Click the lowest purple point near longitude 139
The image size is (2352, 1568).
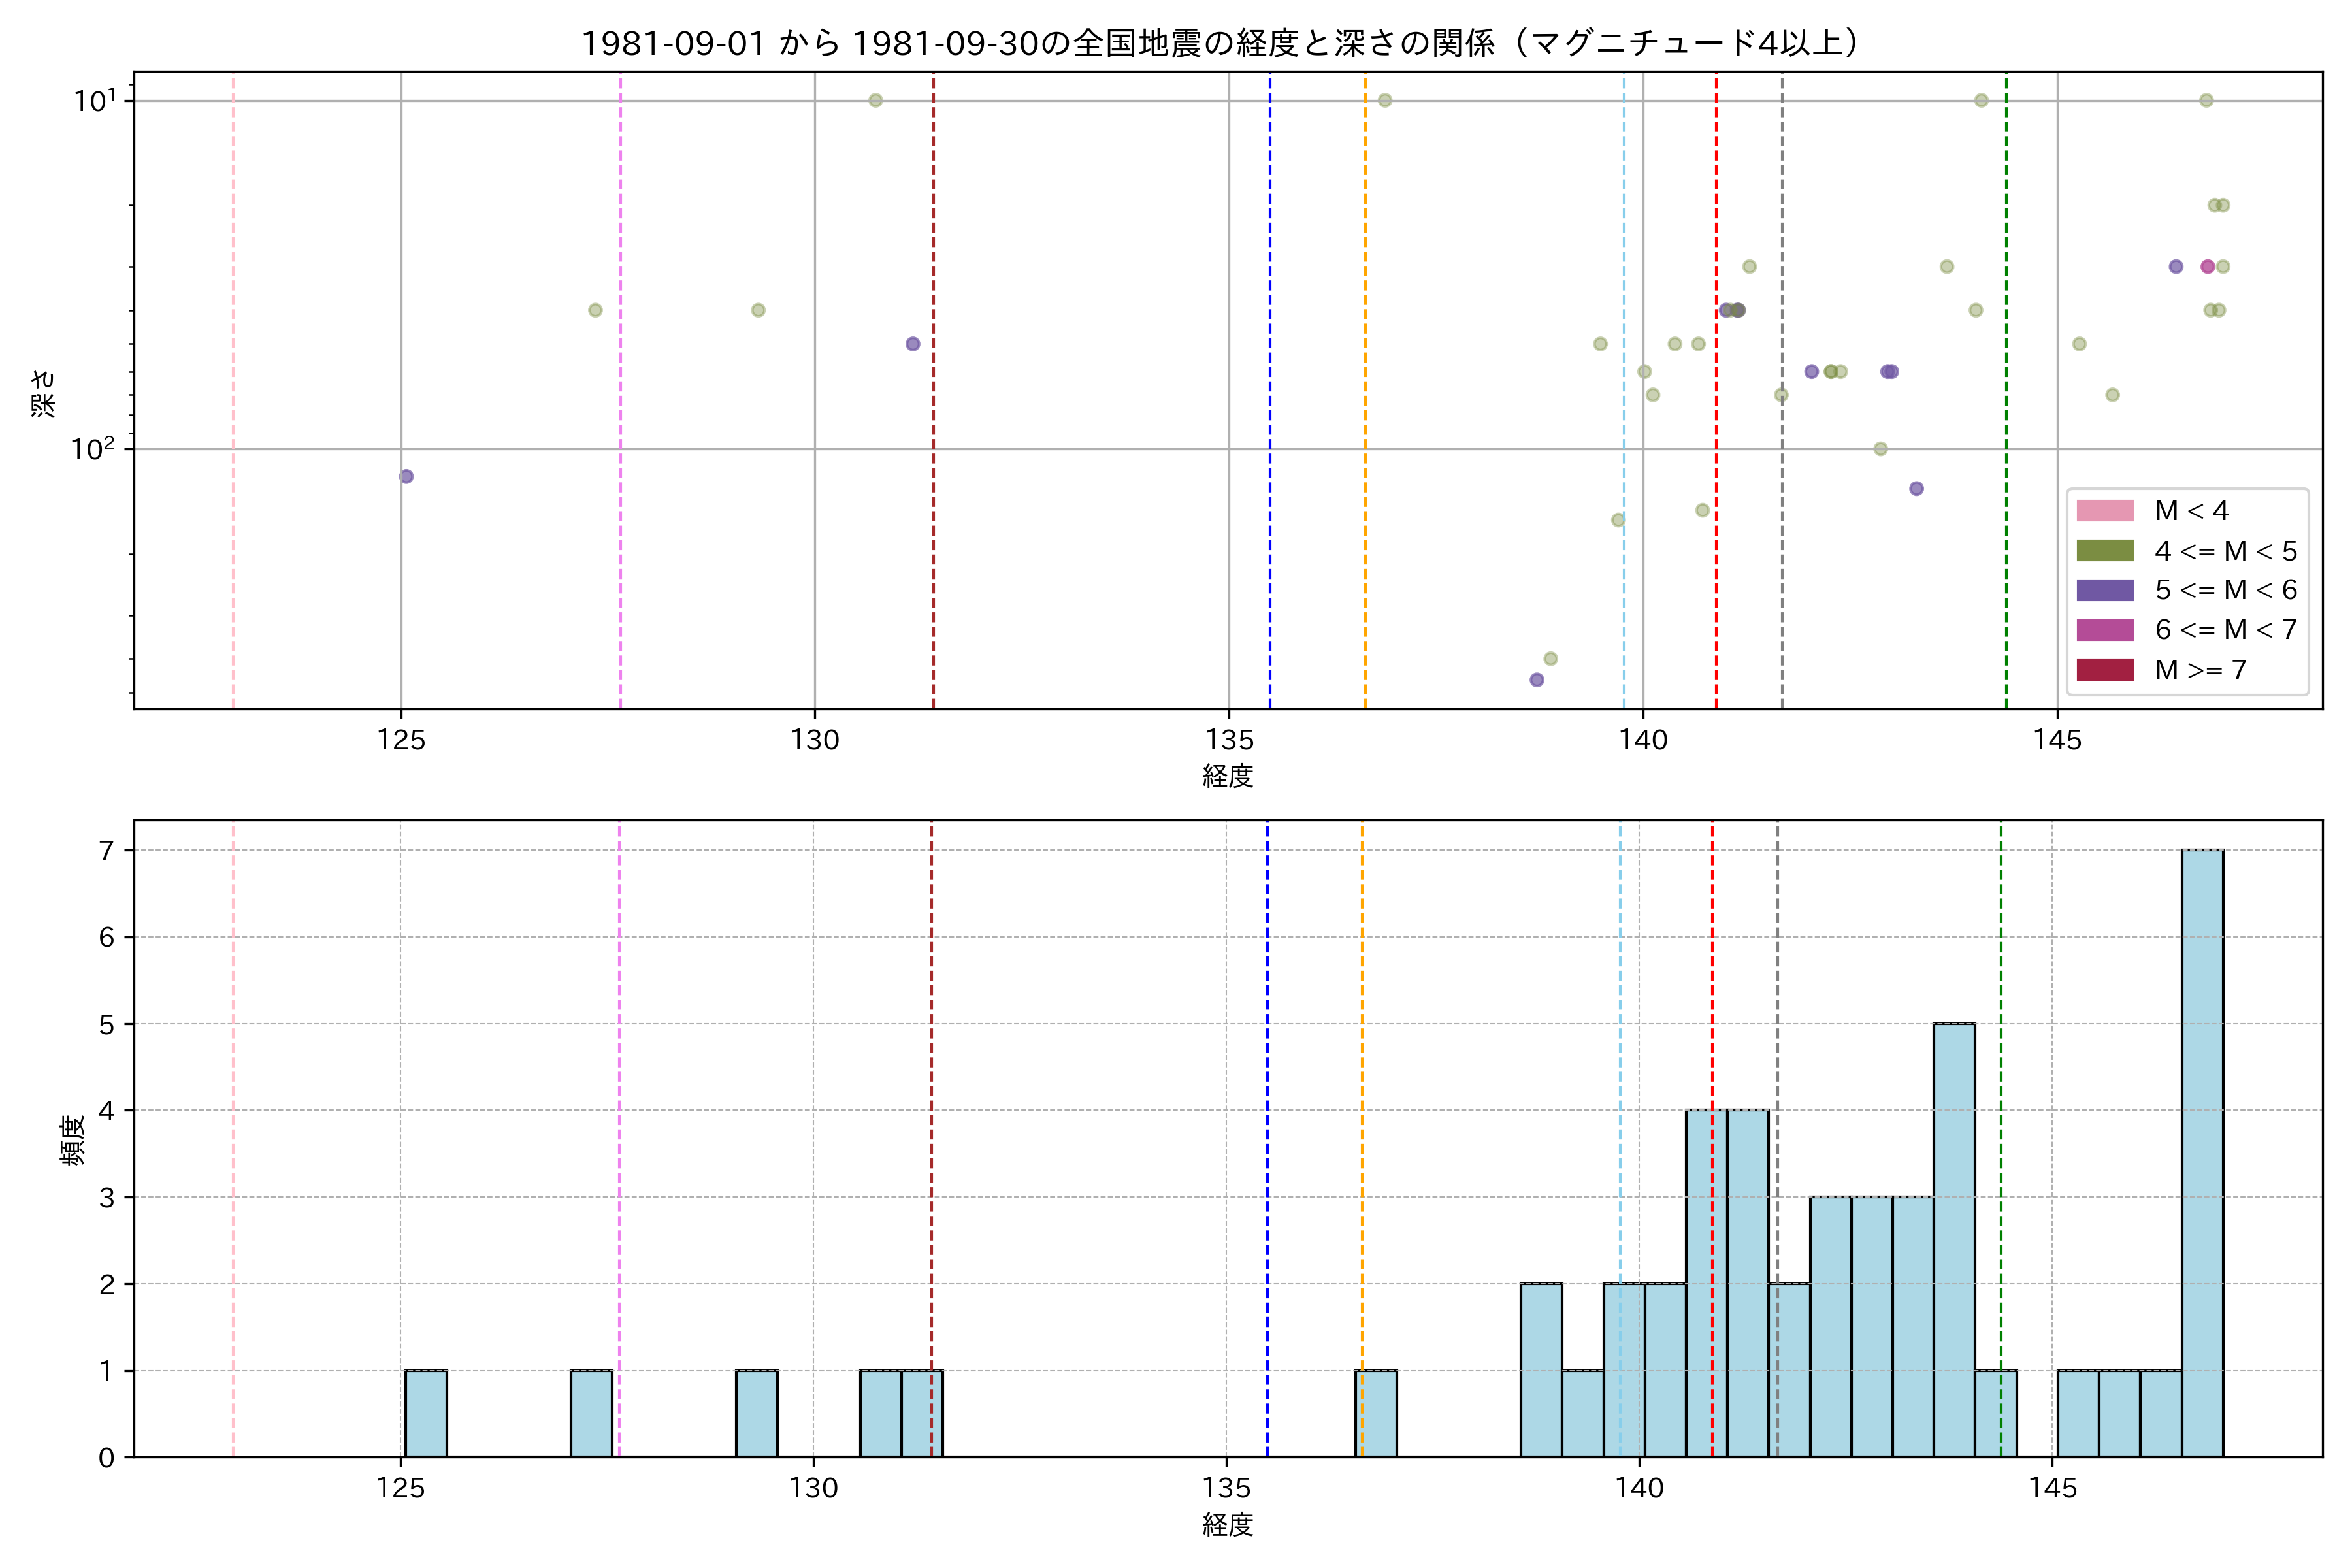click(1537, 680)
